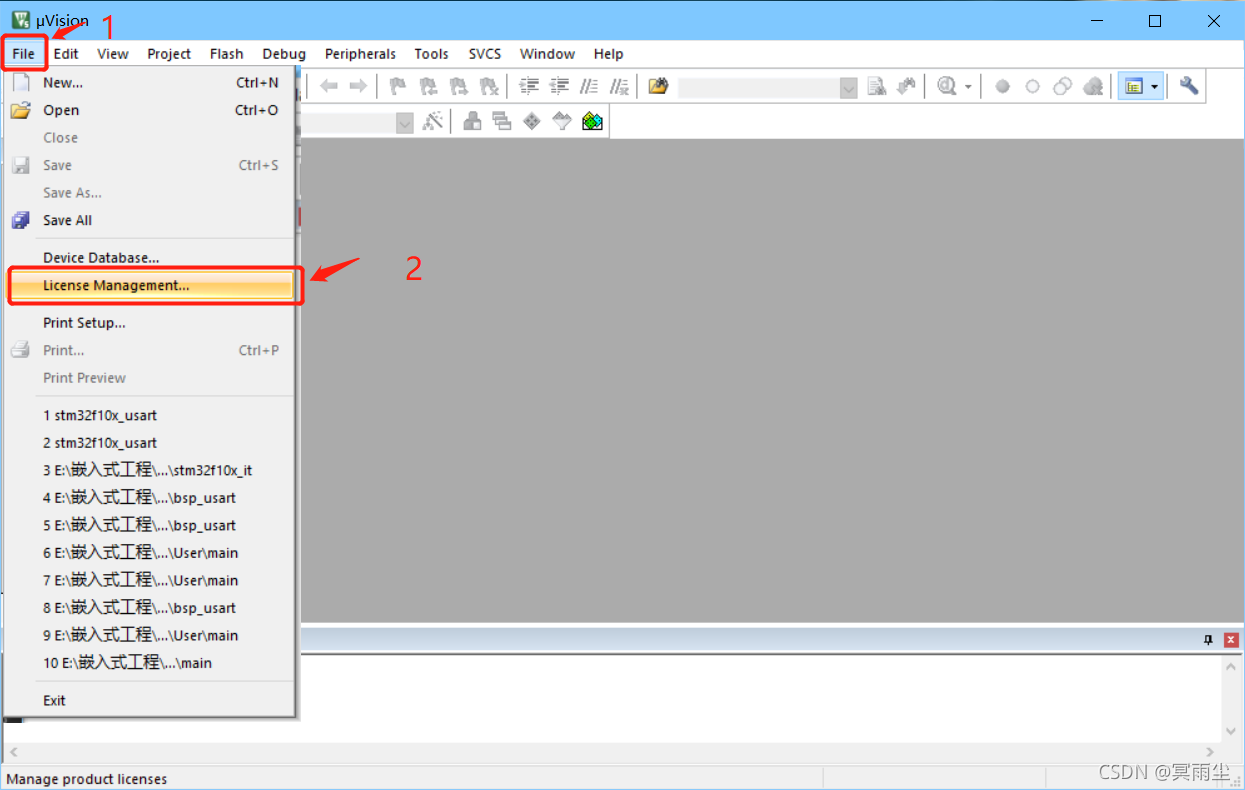Click the find text input field
This screenshot has height=790, width=1245.
(759, 88)
